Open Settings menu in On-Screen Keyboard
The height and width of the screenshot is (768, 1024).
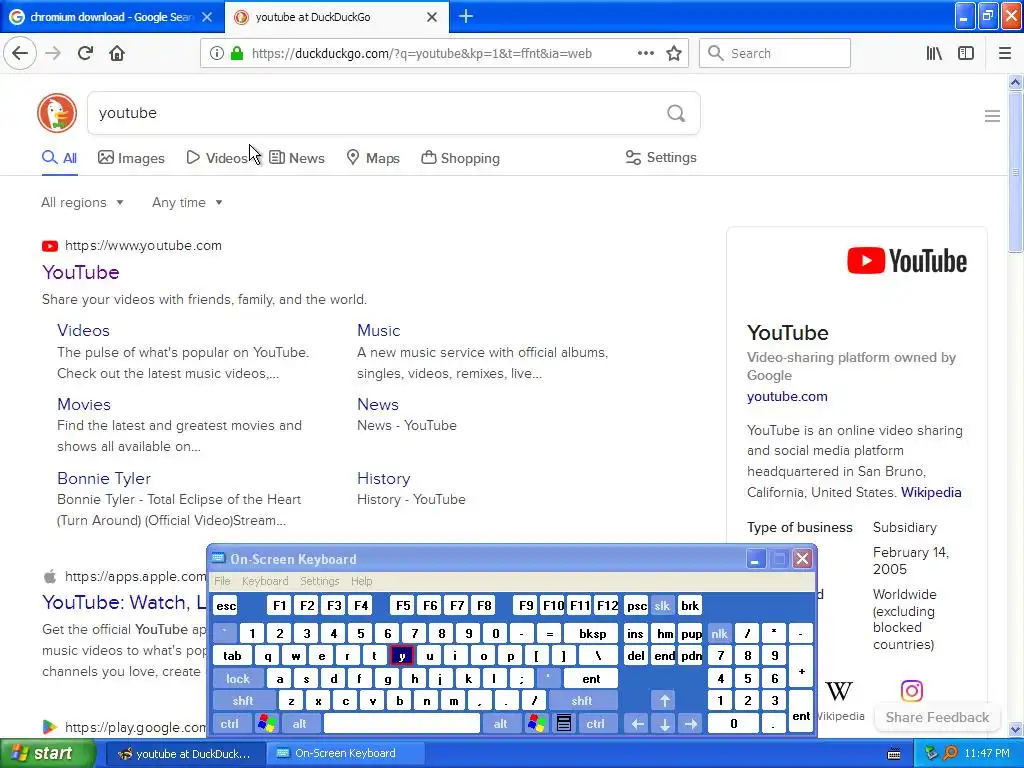pos(319,581)
